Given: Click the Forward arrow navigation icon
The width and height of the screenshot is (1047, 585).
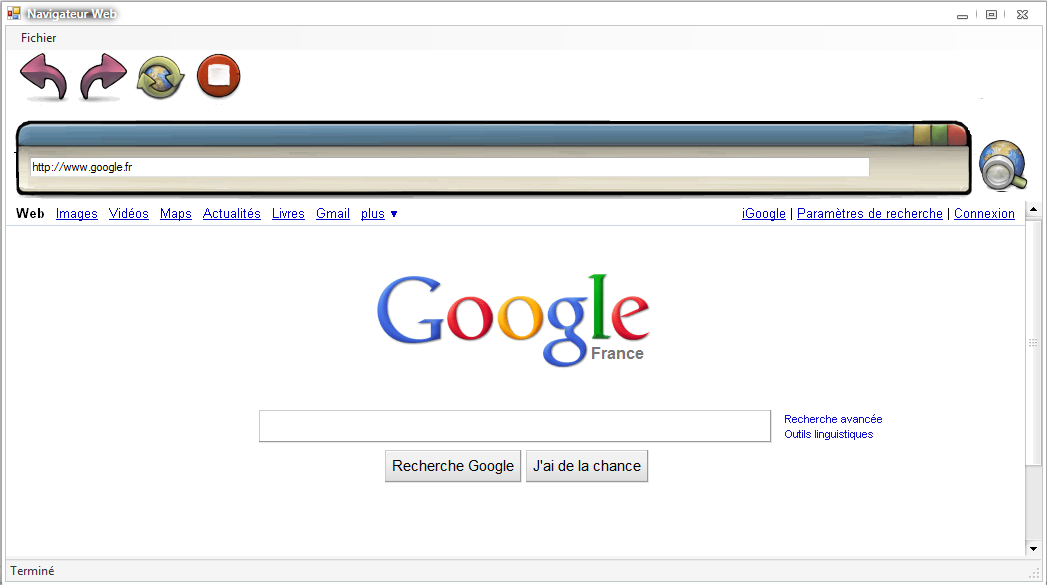Looking at the screenshot, I should [103, 77].
